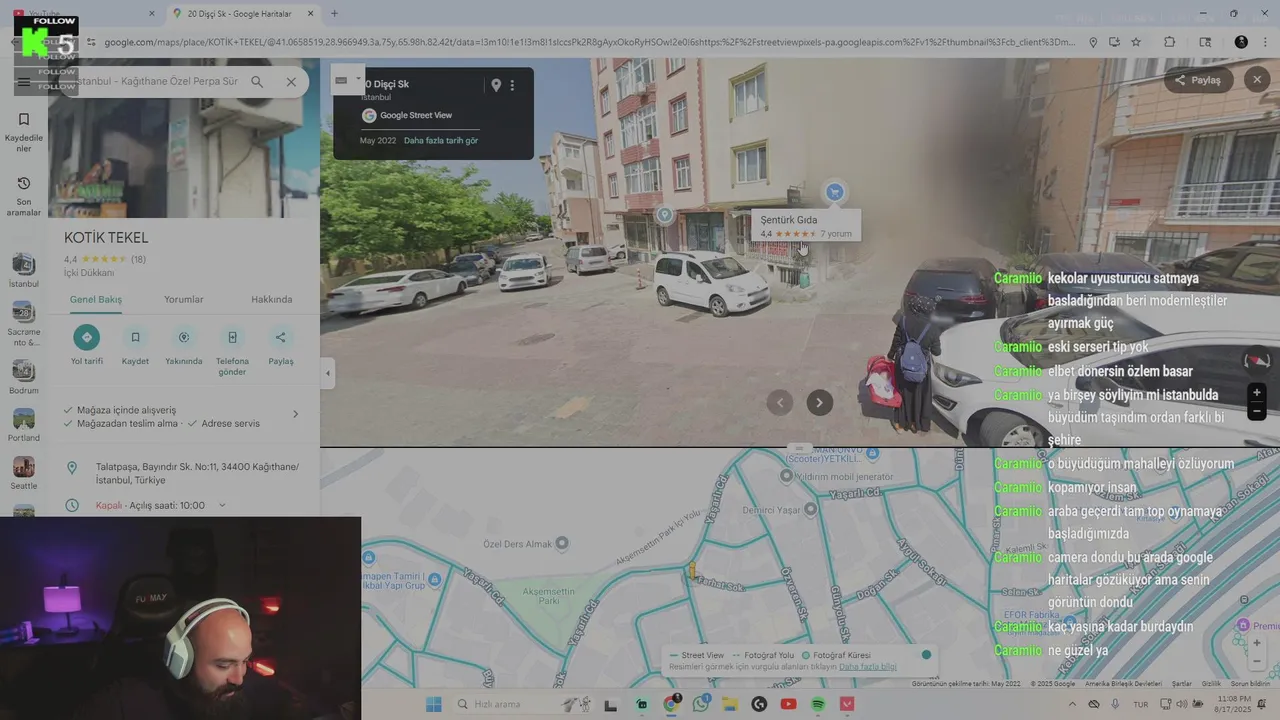Open the Kaydedilenler bookmark icon in sidebar
1280x720 pixels.
[x=24, y=120]
